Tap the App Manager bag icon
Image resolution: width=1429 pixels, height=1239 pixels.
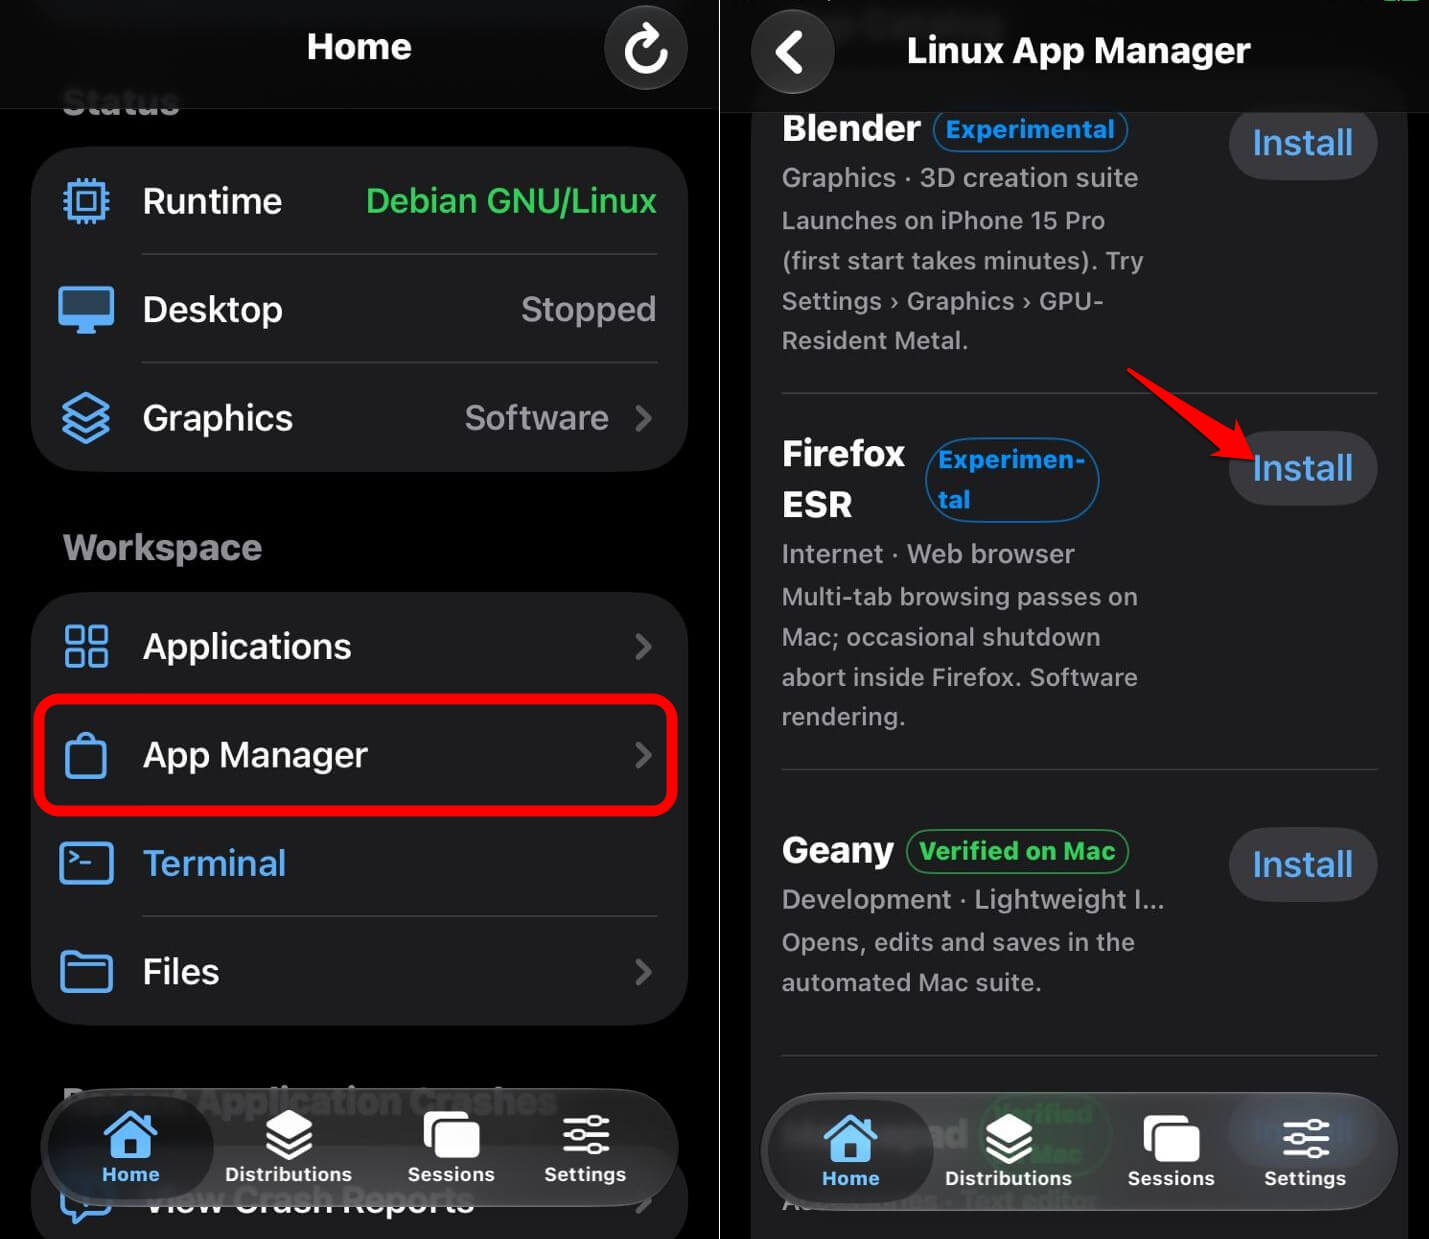coord(86,755)
